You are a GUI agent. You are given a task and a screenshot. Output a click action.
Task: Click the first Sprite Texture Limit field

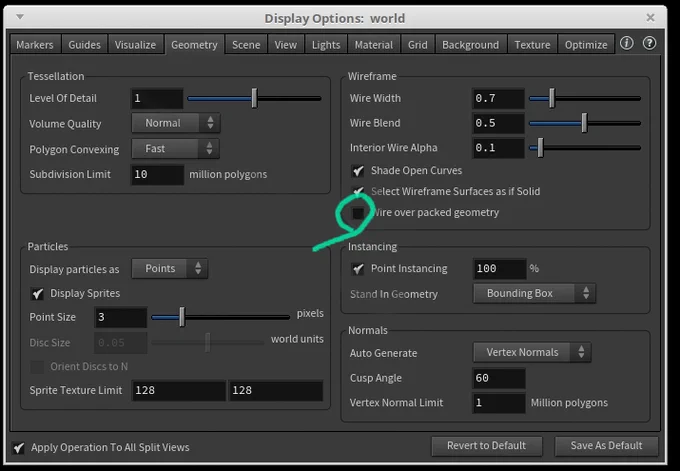[x=179, y=390]
